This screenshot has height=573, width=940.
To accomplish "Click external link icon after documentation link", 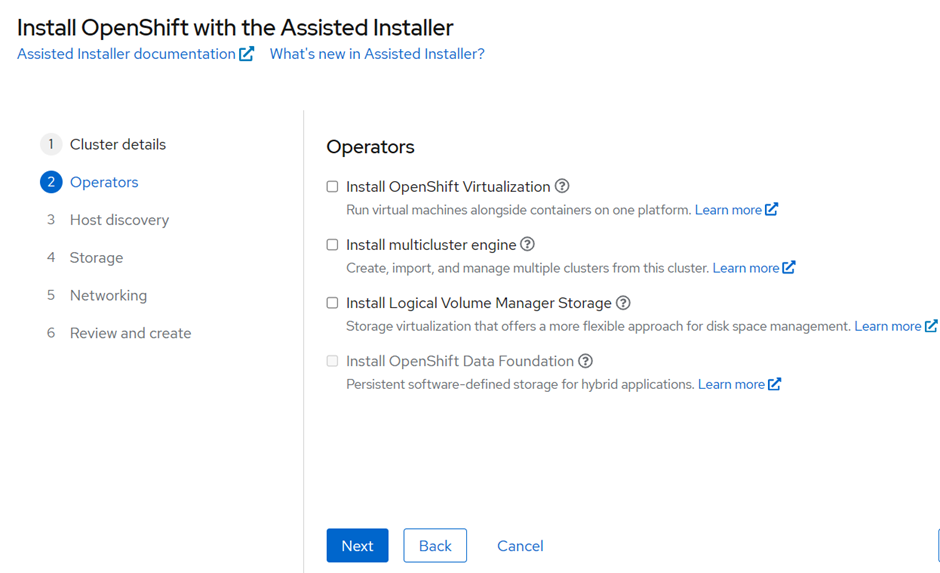I will click(x=246, y=54).
